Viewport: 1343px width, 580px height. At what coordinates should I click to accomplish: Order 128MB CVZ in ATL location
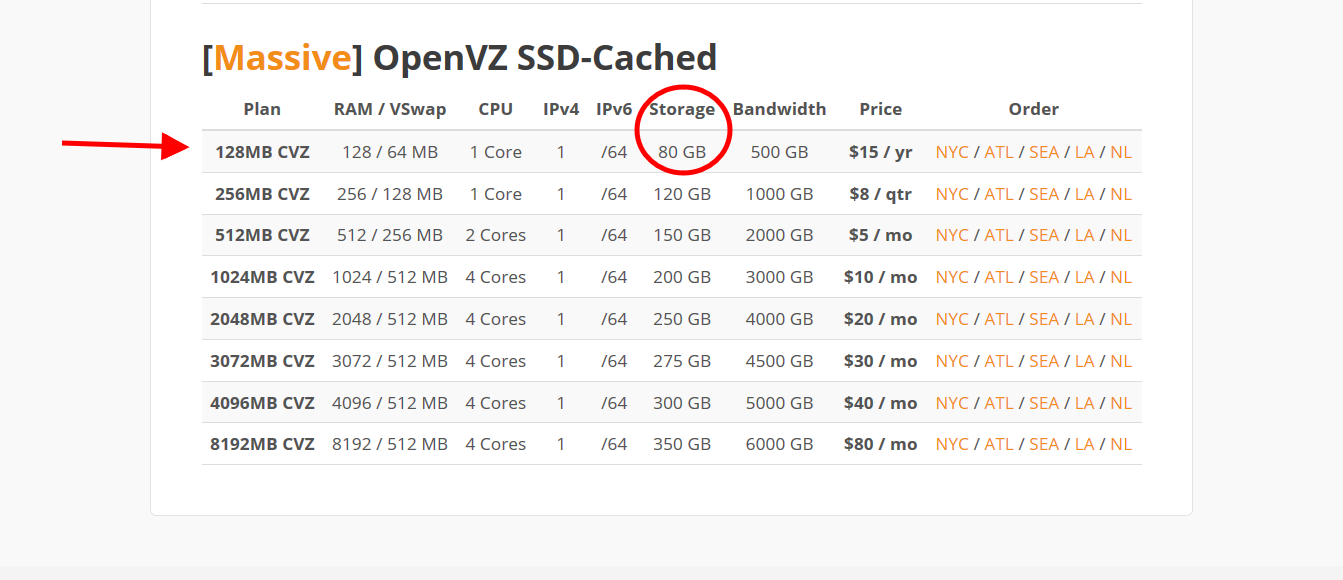pos(998,152)
